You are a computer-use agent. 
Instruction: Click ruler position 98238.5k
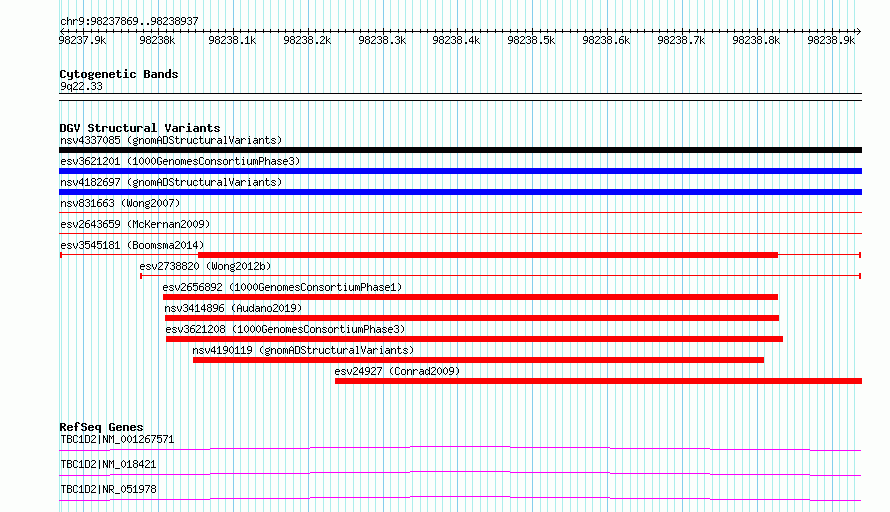[x=531, y=40]
